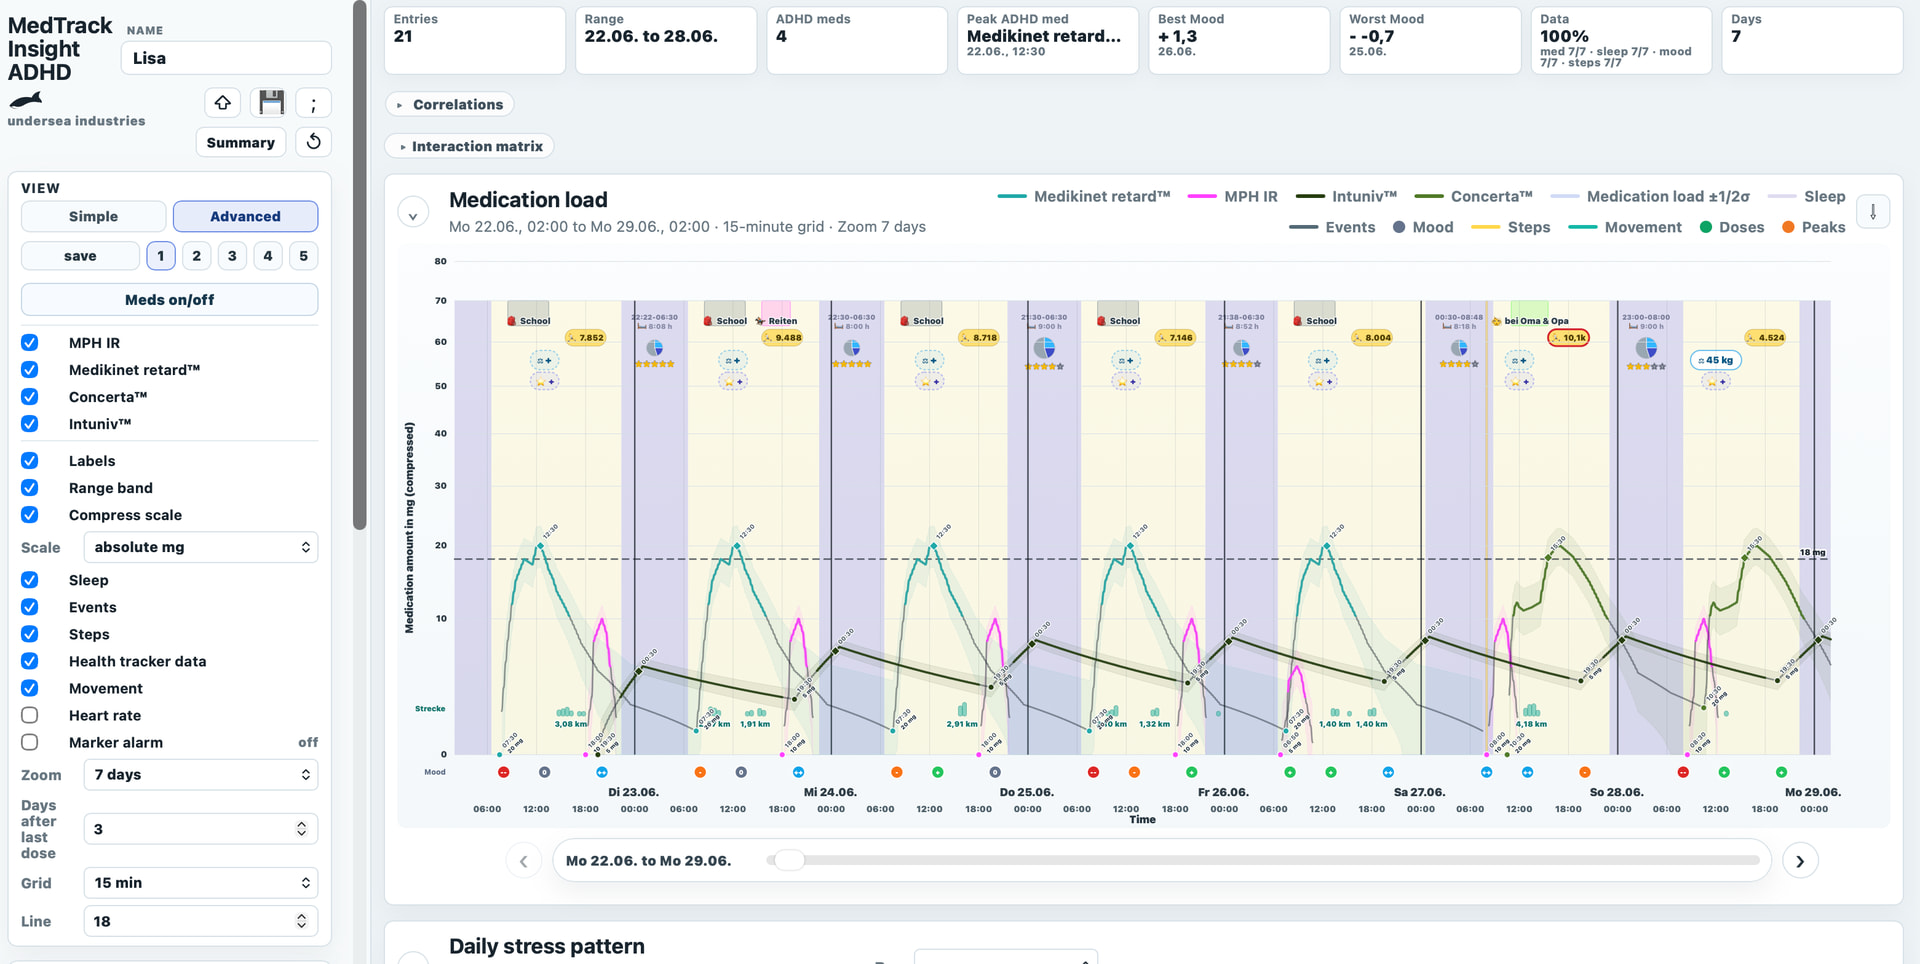Open the Scale absolute mg dropdown

201,547
